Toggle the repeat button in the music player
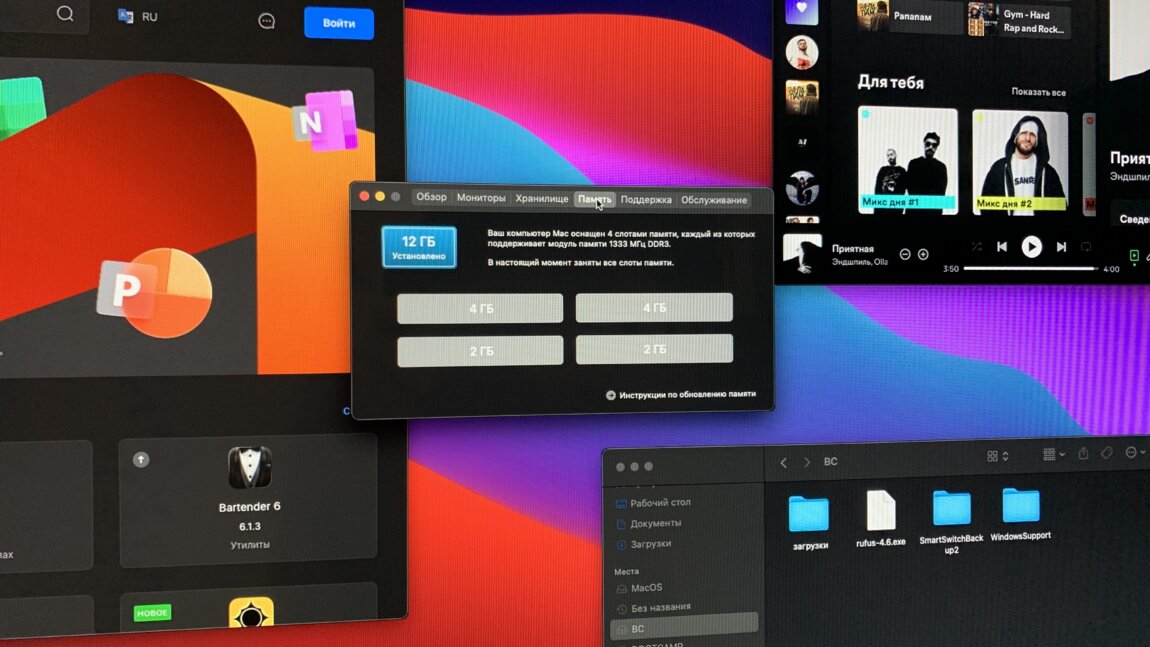 point(1086,247)
